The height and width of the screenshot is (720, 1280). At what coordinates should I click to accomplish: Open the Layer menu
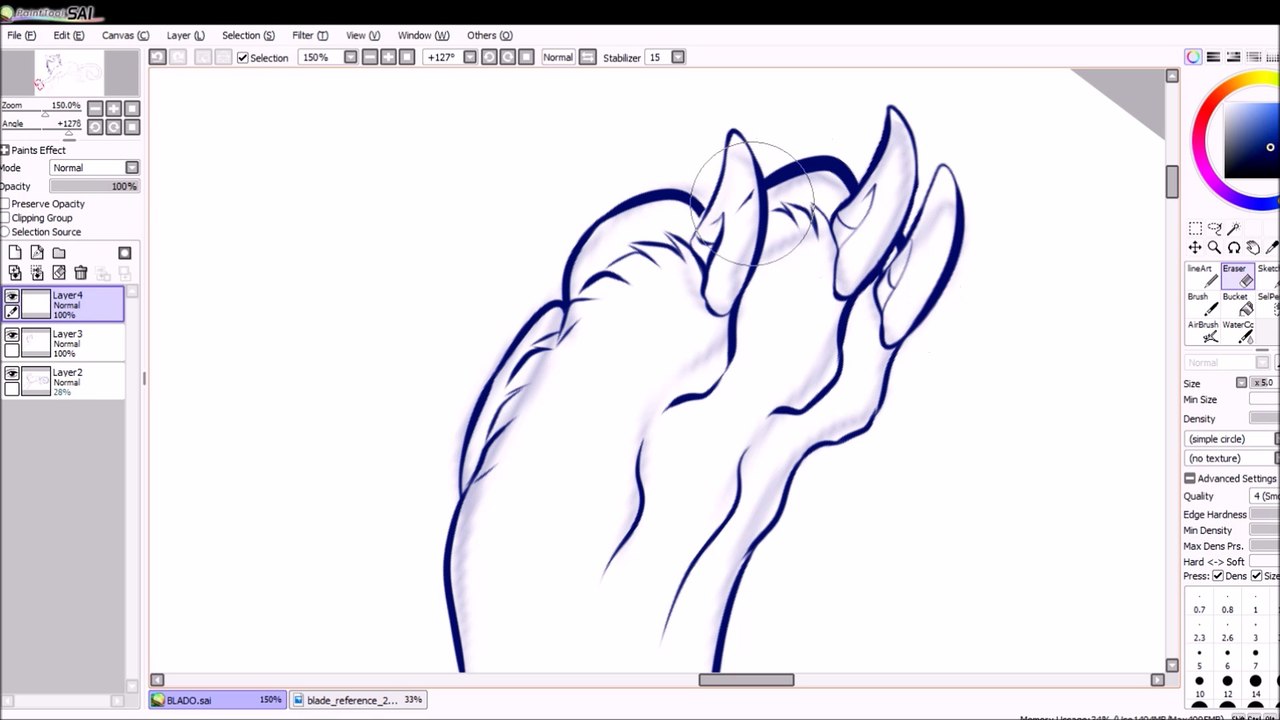[x=185, y=35]
